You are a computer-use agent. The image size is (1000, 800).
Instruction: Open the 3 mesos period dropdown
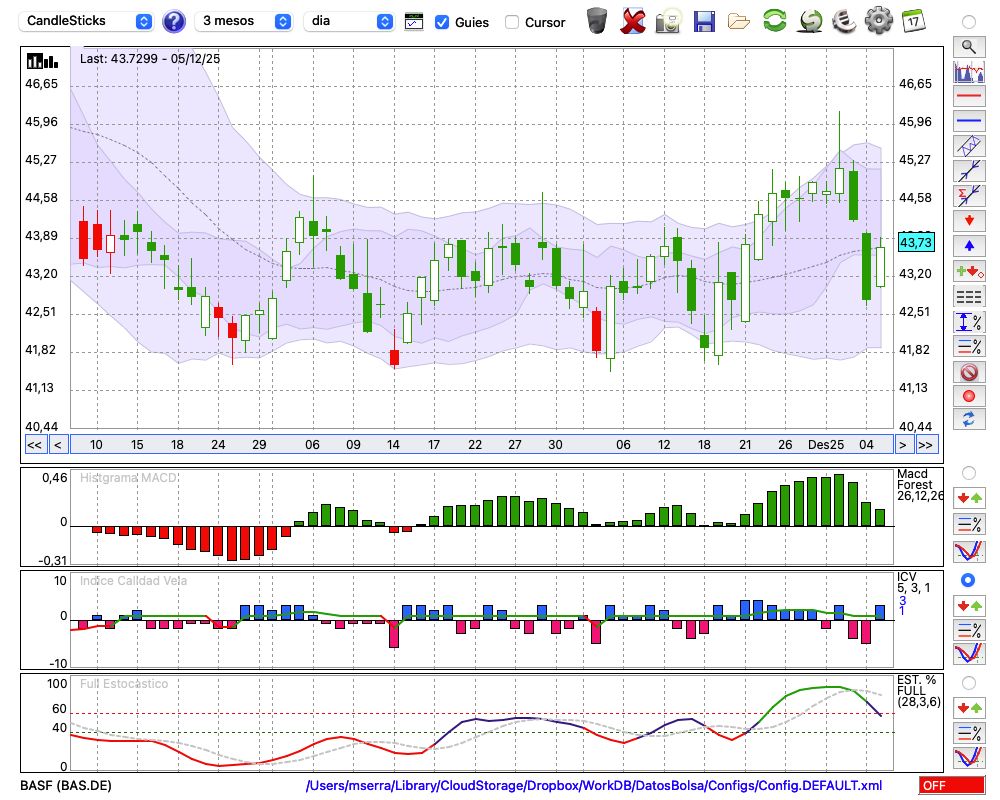pos(245,21)
